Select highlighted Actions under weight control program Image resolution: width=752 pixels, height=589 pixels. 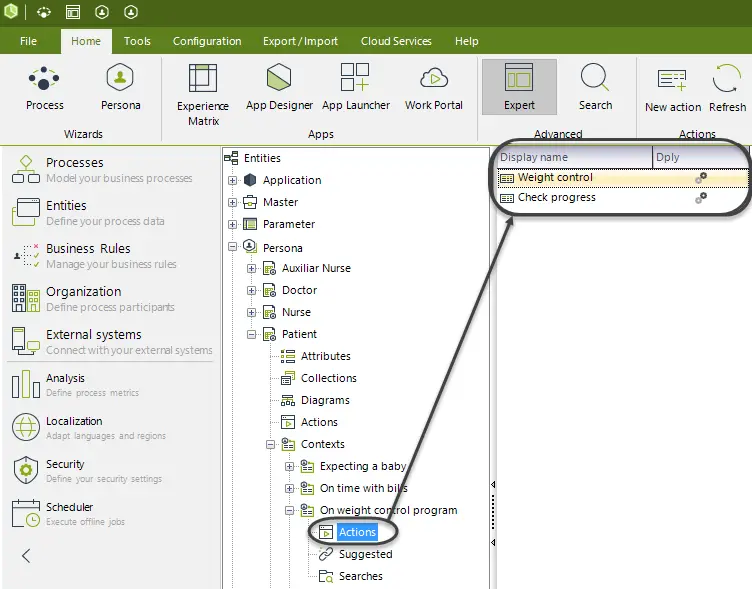click(357, 532)
